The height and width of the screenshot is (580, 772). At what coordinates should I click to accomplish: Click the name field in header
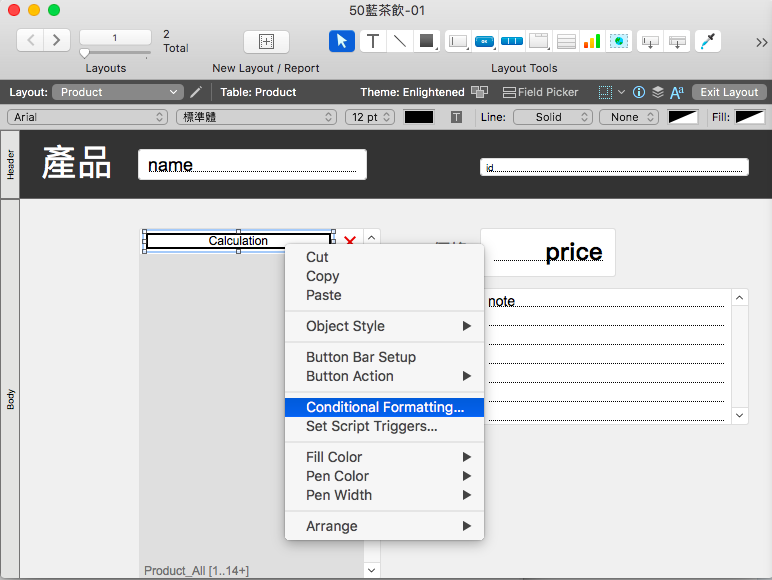[252, 164]
